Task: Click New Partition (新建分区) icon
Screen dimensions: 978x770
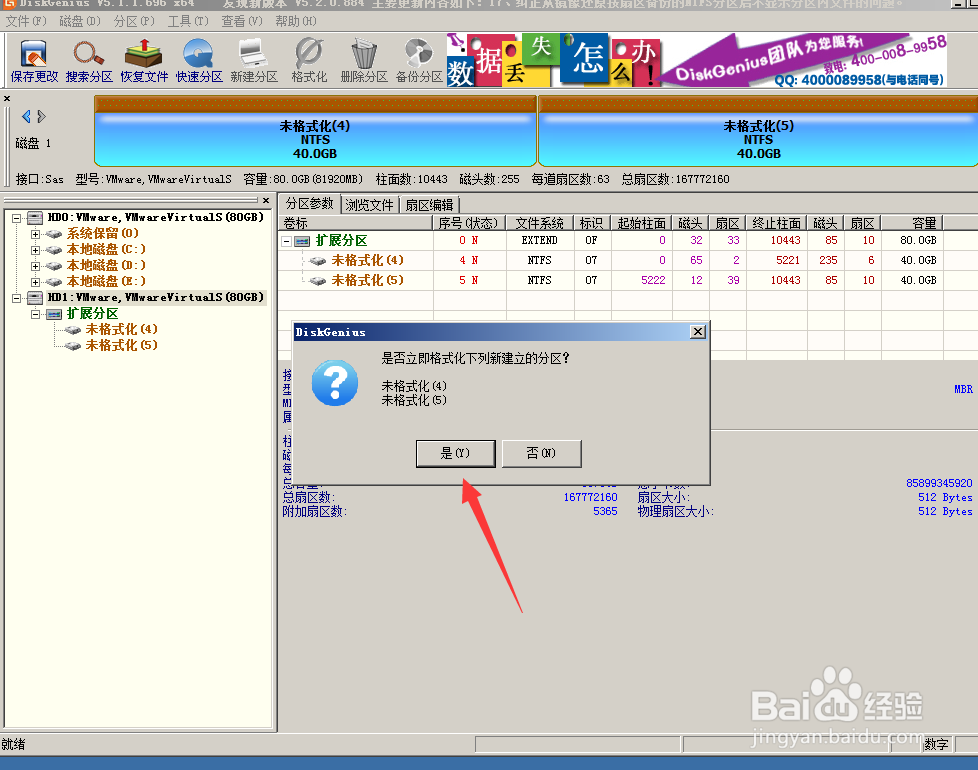Action: point(254,60)
